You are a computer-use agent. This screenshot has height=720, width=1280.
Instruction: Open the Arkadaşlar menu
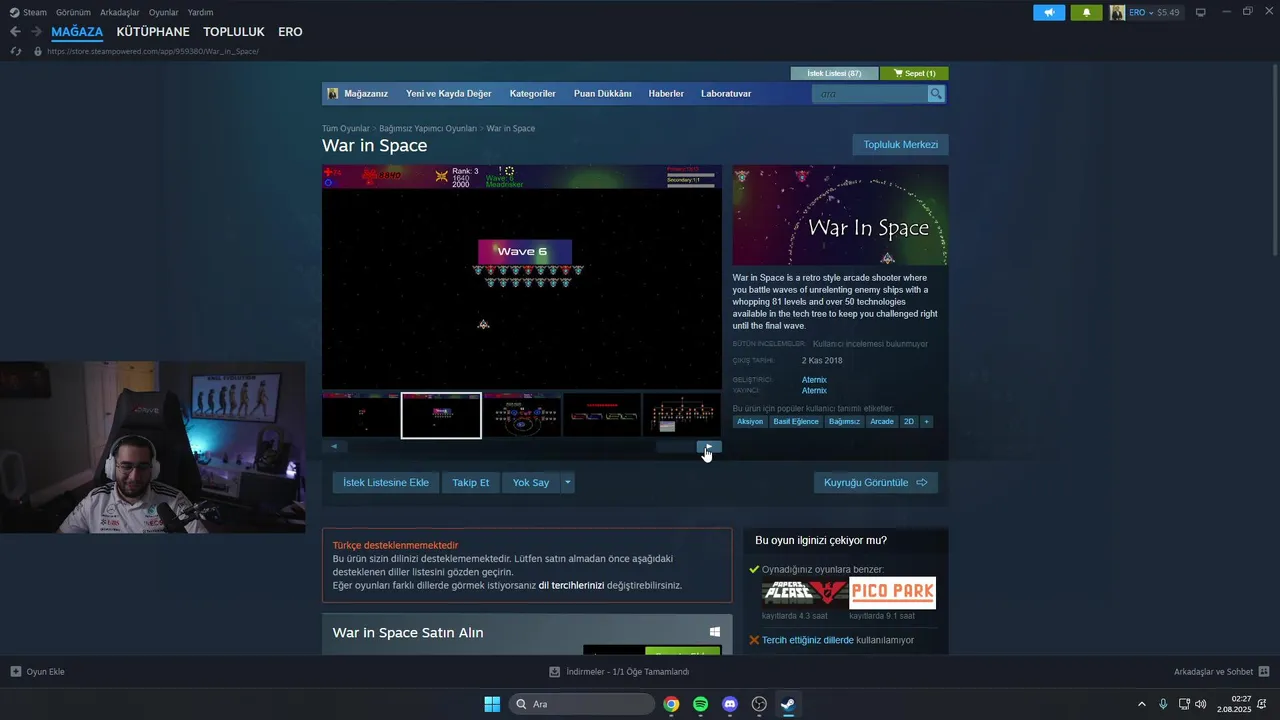[120, 12]
